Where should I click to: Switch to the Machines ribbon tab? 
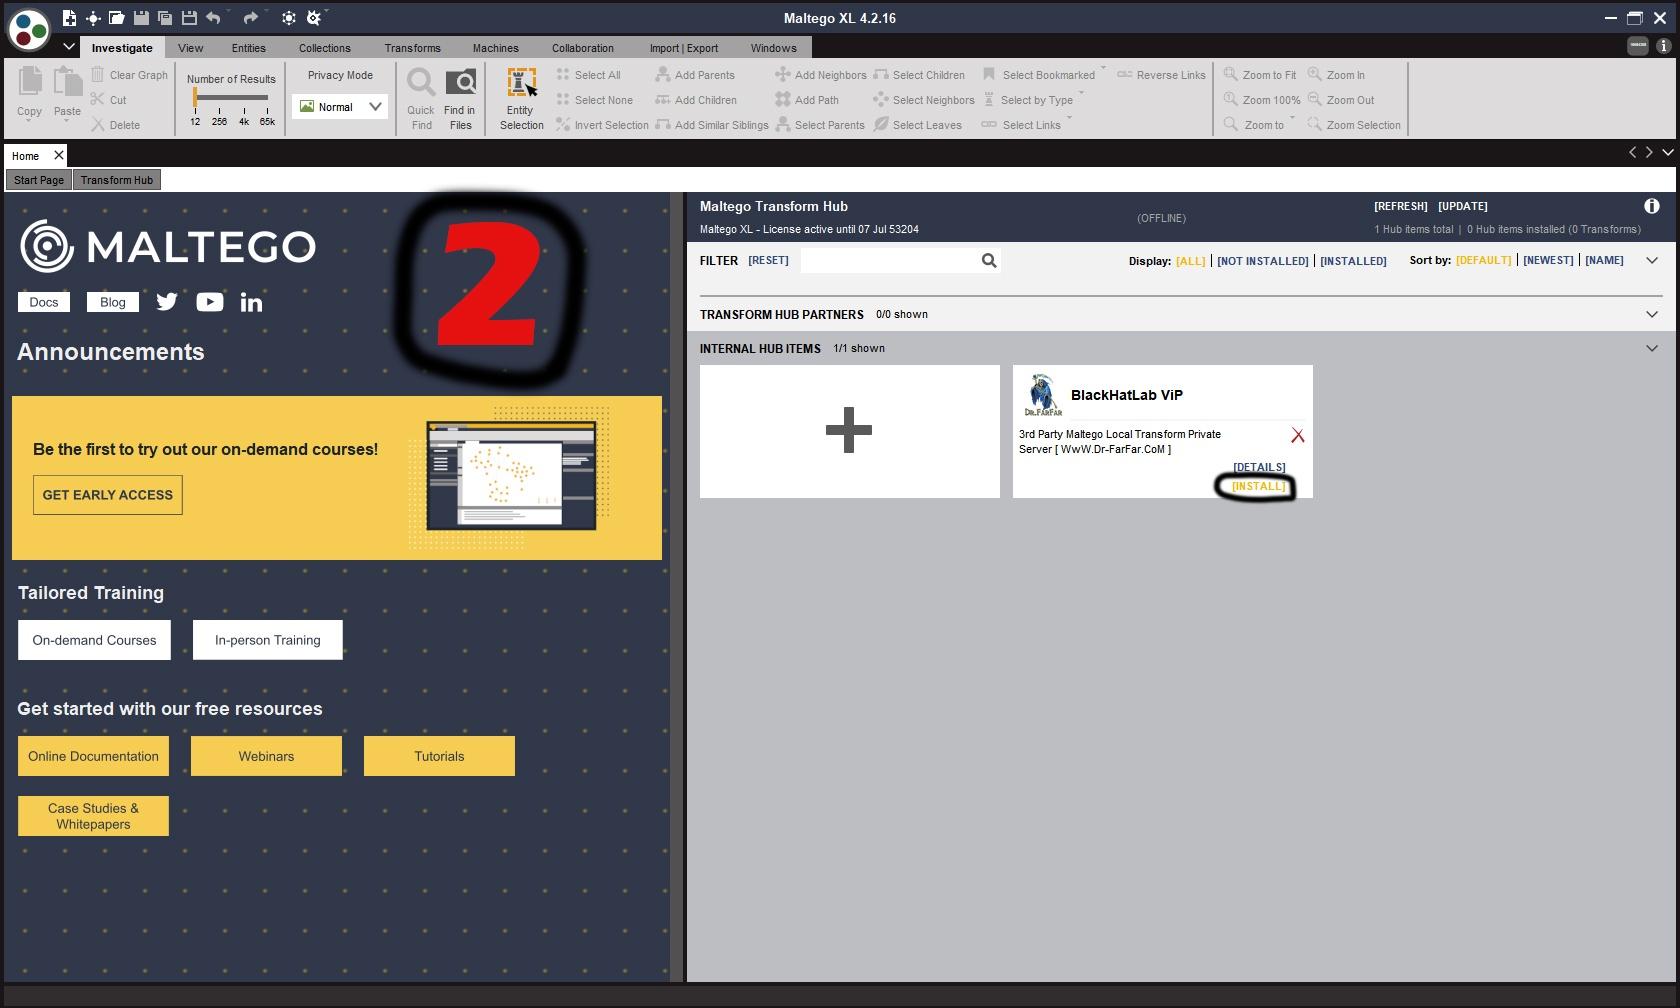point(495,48)
